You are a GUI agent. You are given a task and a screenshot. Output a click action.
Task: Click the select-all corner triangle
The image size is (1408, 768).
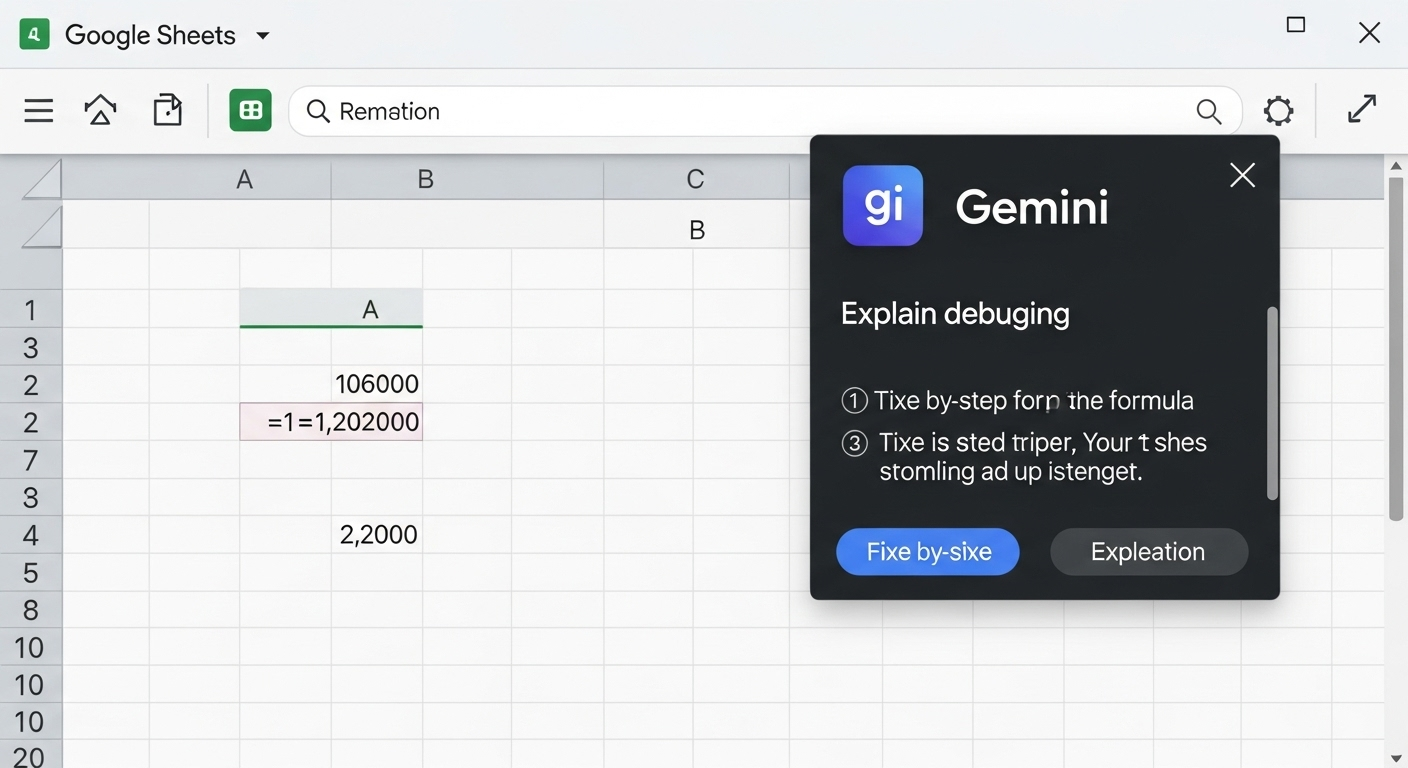[x=41, y=180]
